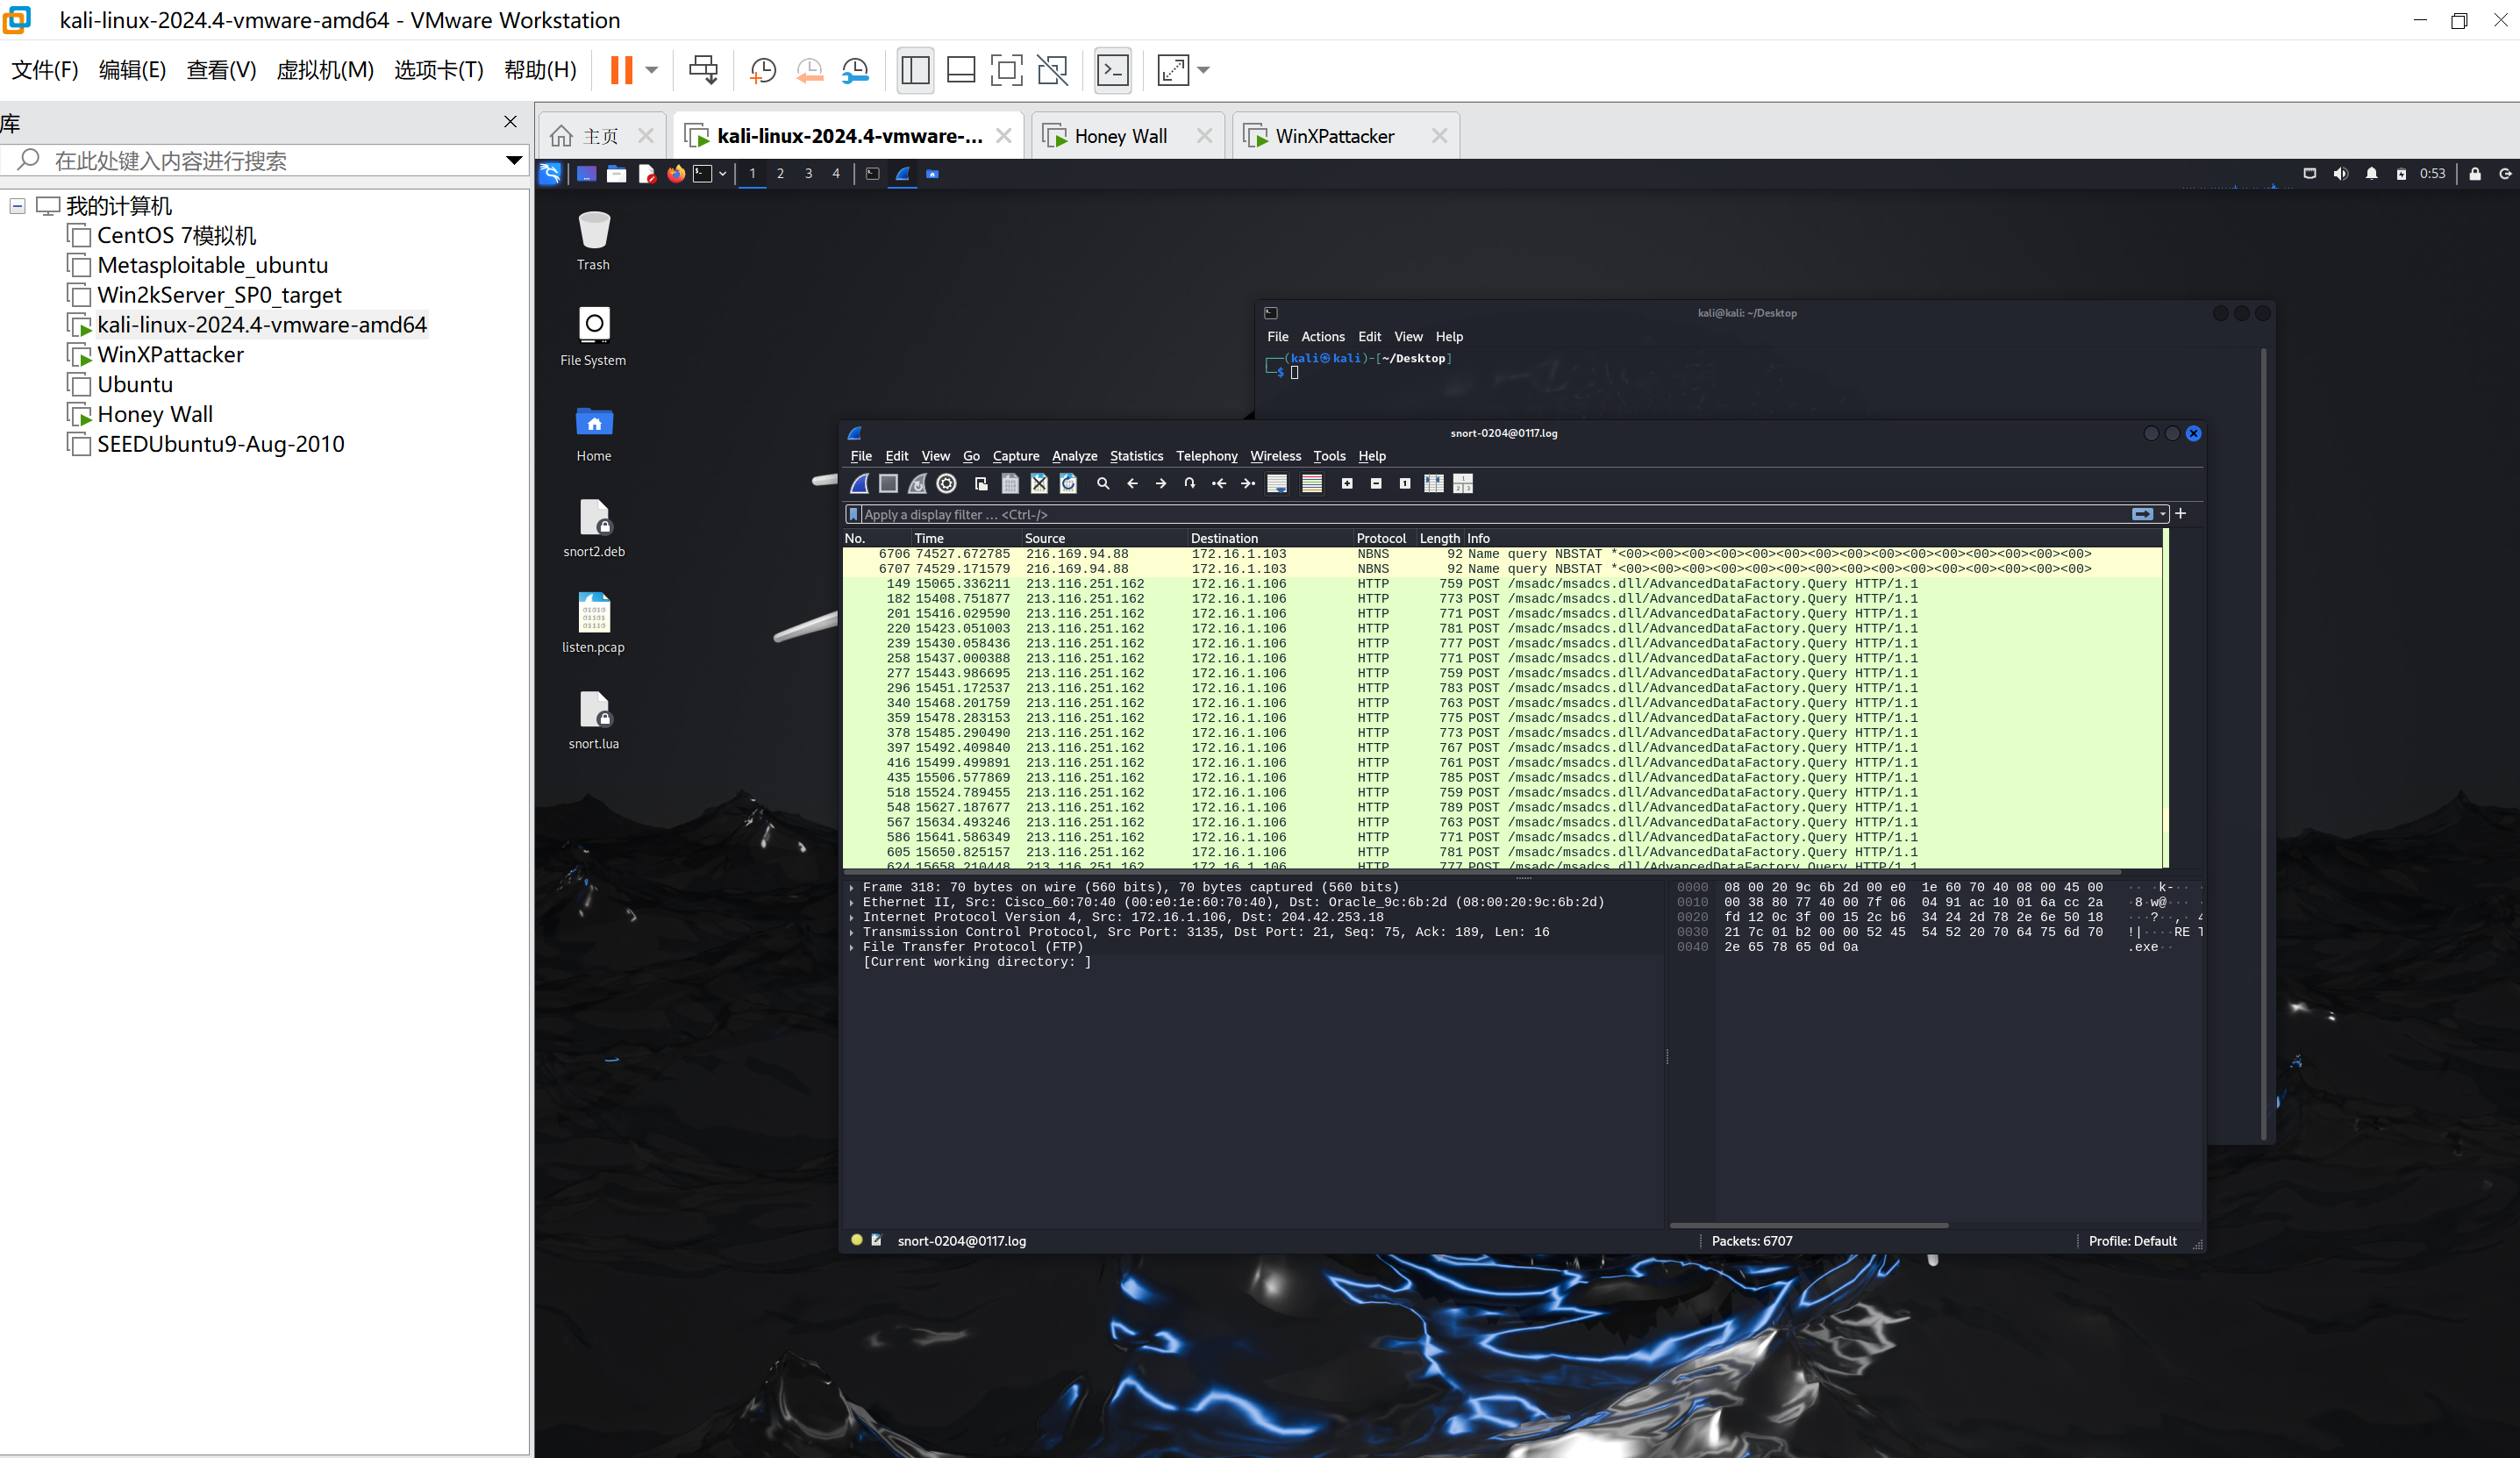
Task: Click resize columns icon in Wireshark toolbar
Action: pyautogui.click(x=1434, y=484)
